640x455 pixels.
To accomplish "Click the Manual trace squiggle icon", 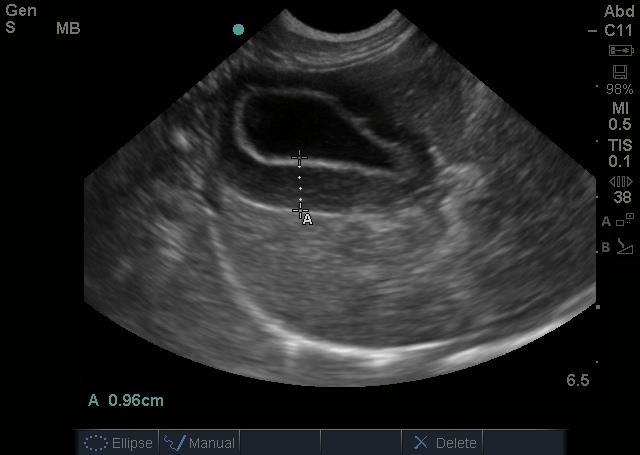I will pos(174,443).
